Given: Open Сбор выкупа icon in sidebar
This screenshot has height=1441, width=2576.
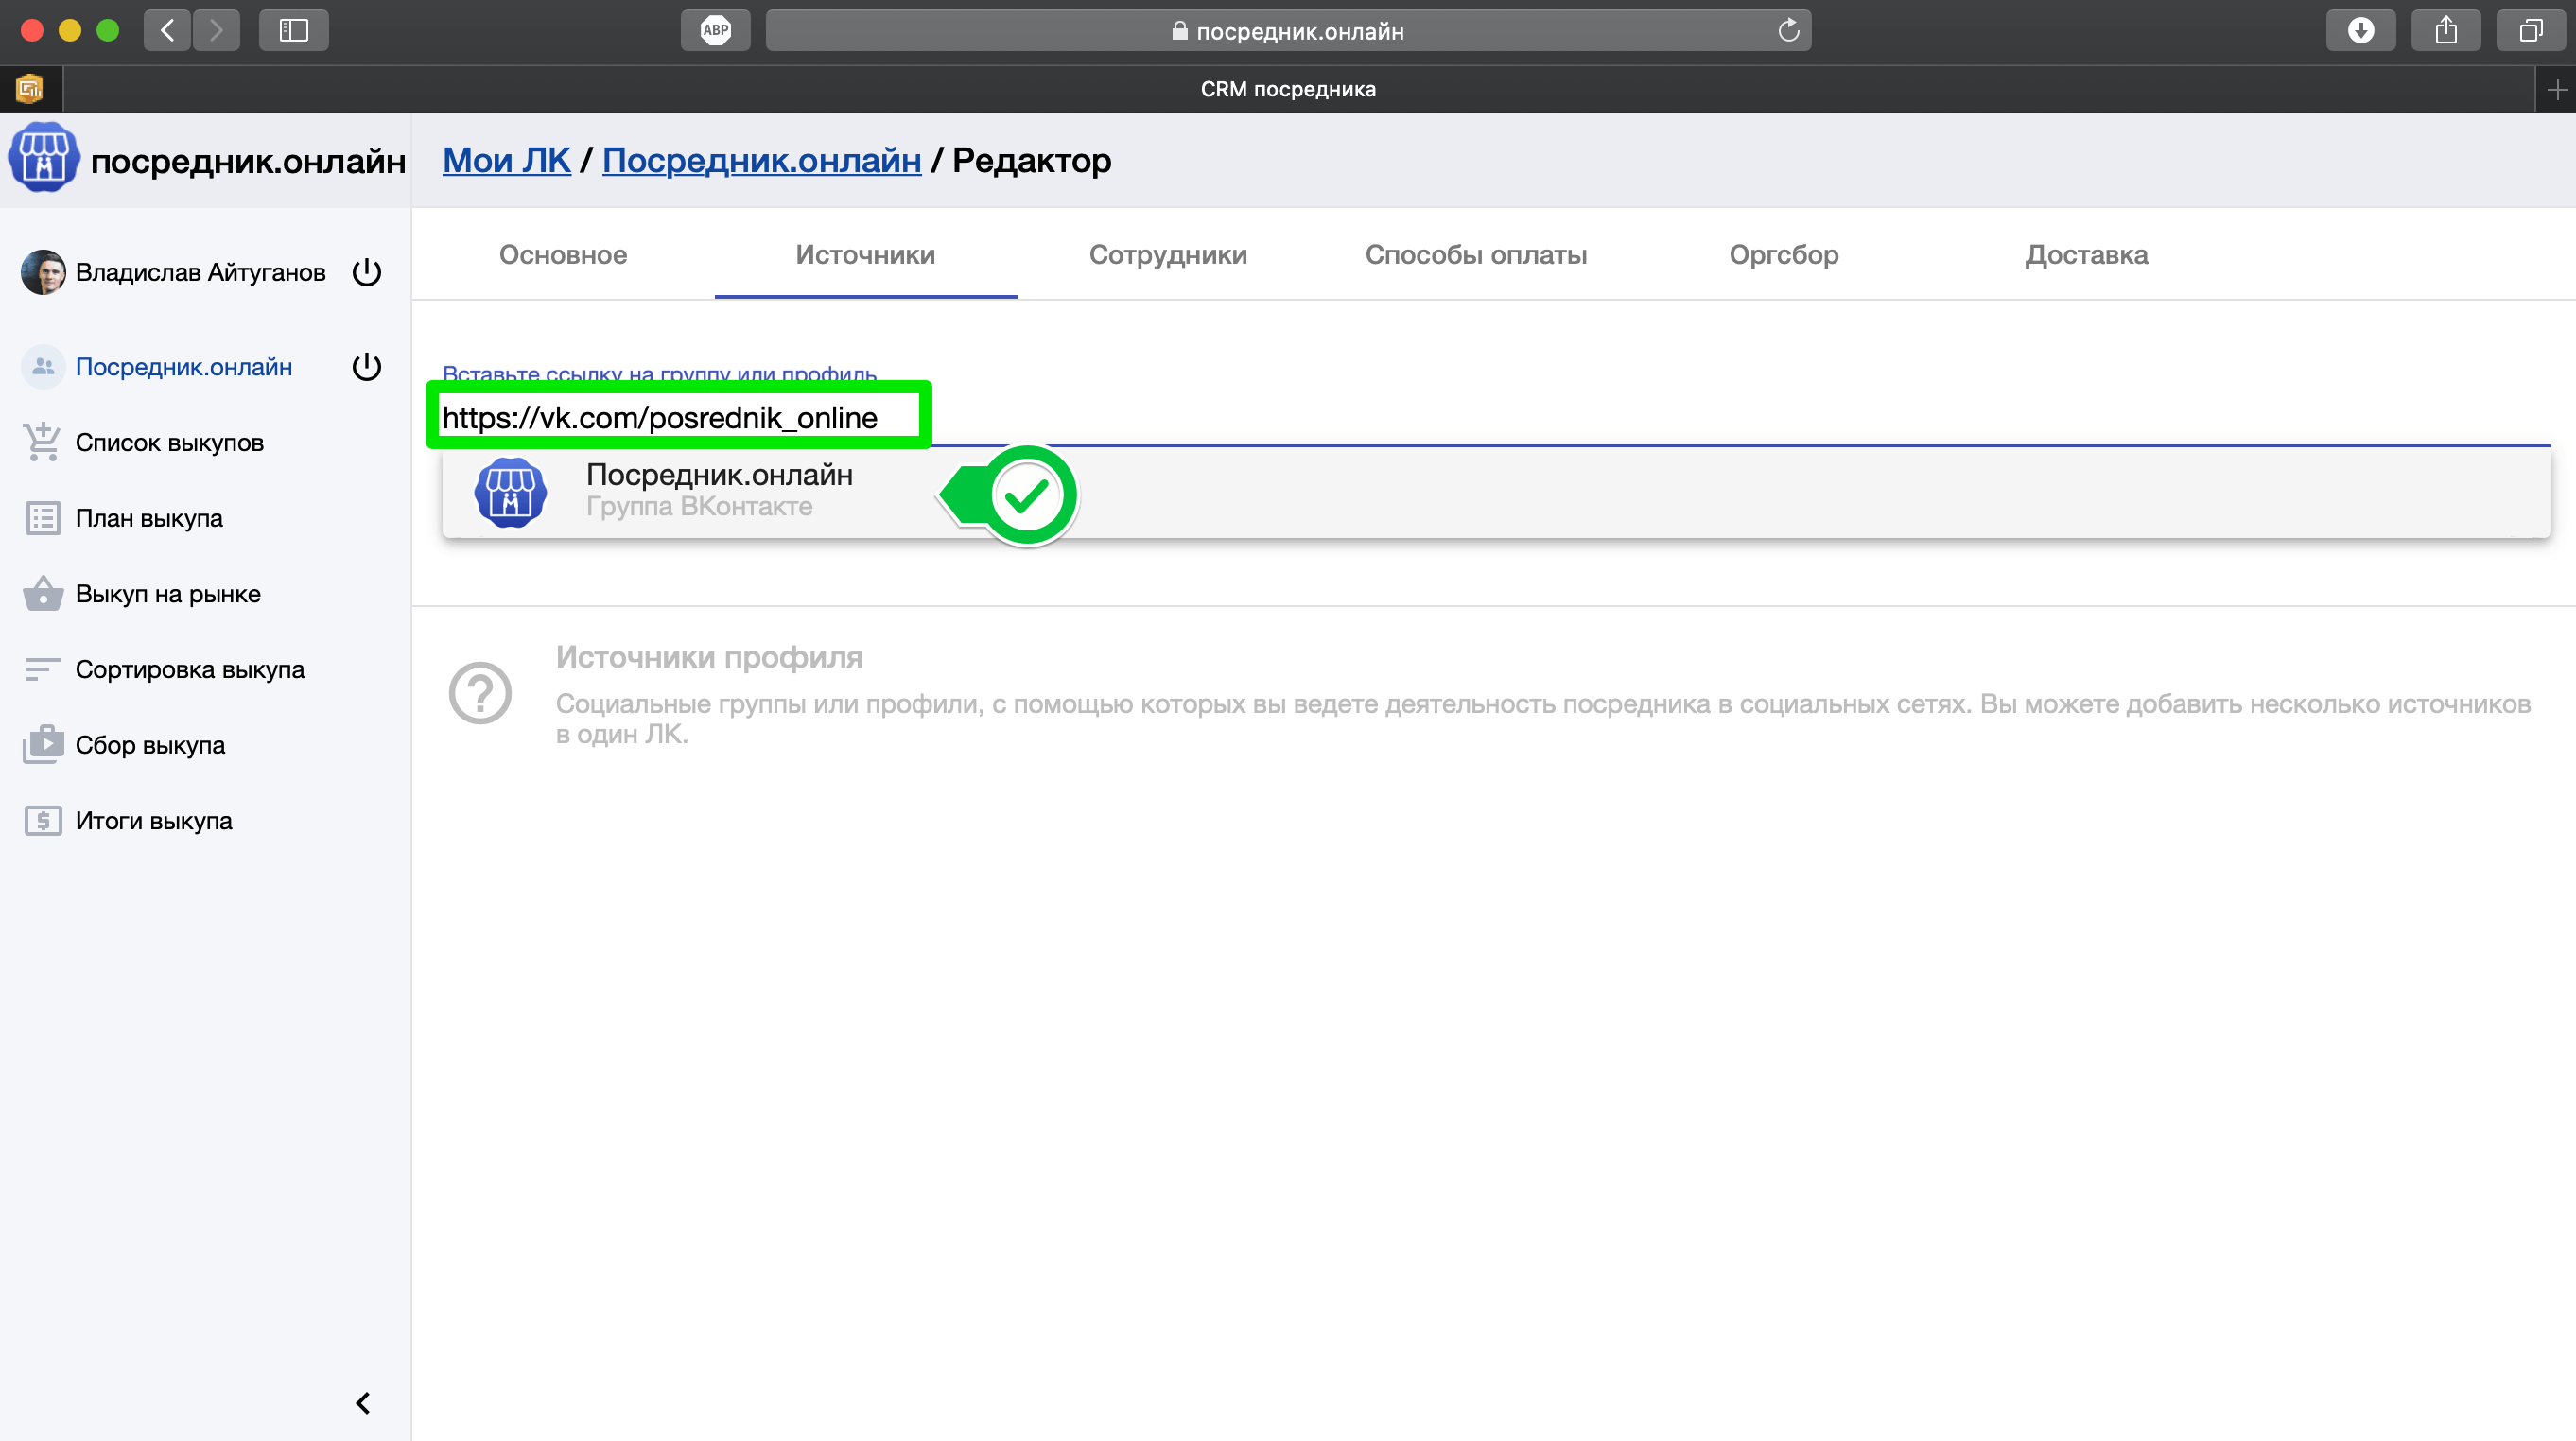Looking at the screenshot, I should 42,745.
